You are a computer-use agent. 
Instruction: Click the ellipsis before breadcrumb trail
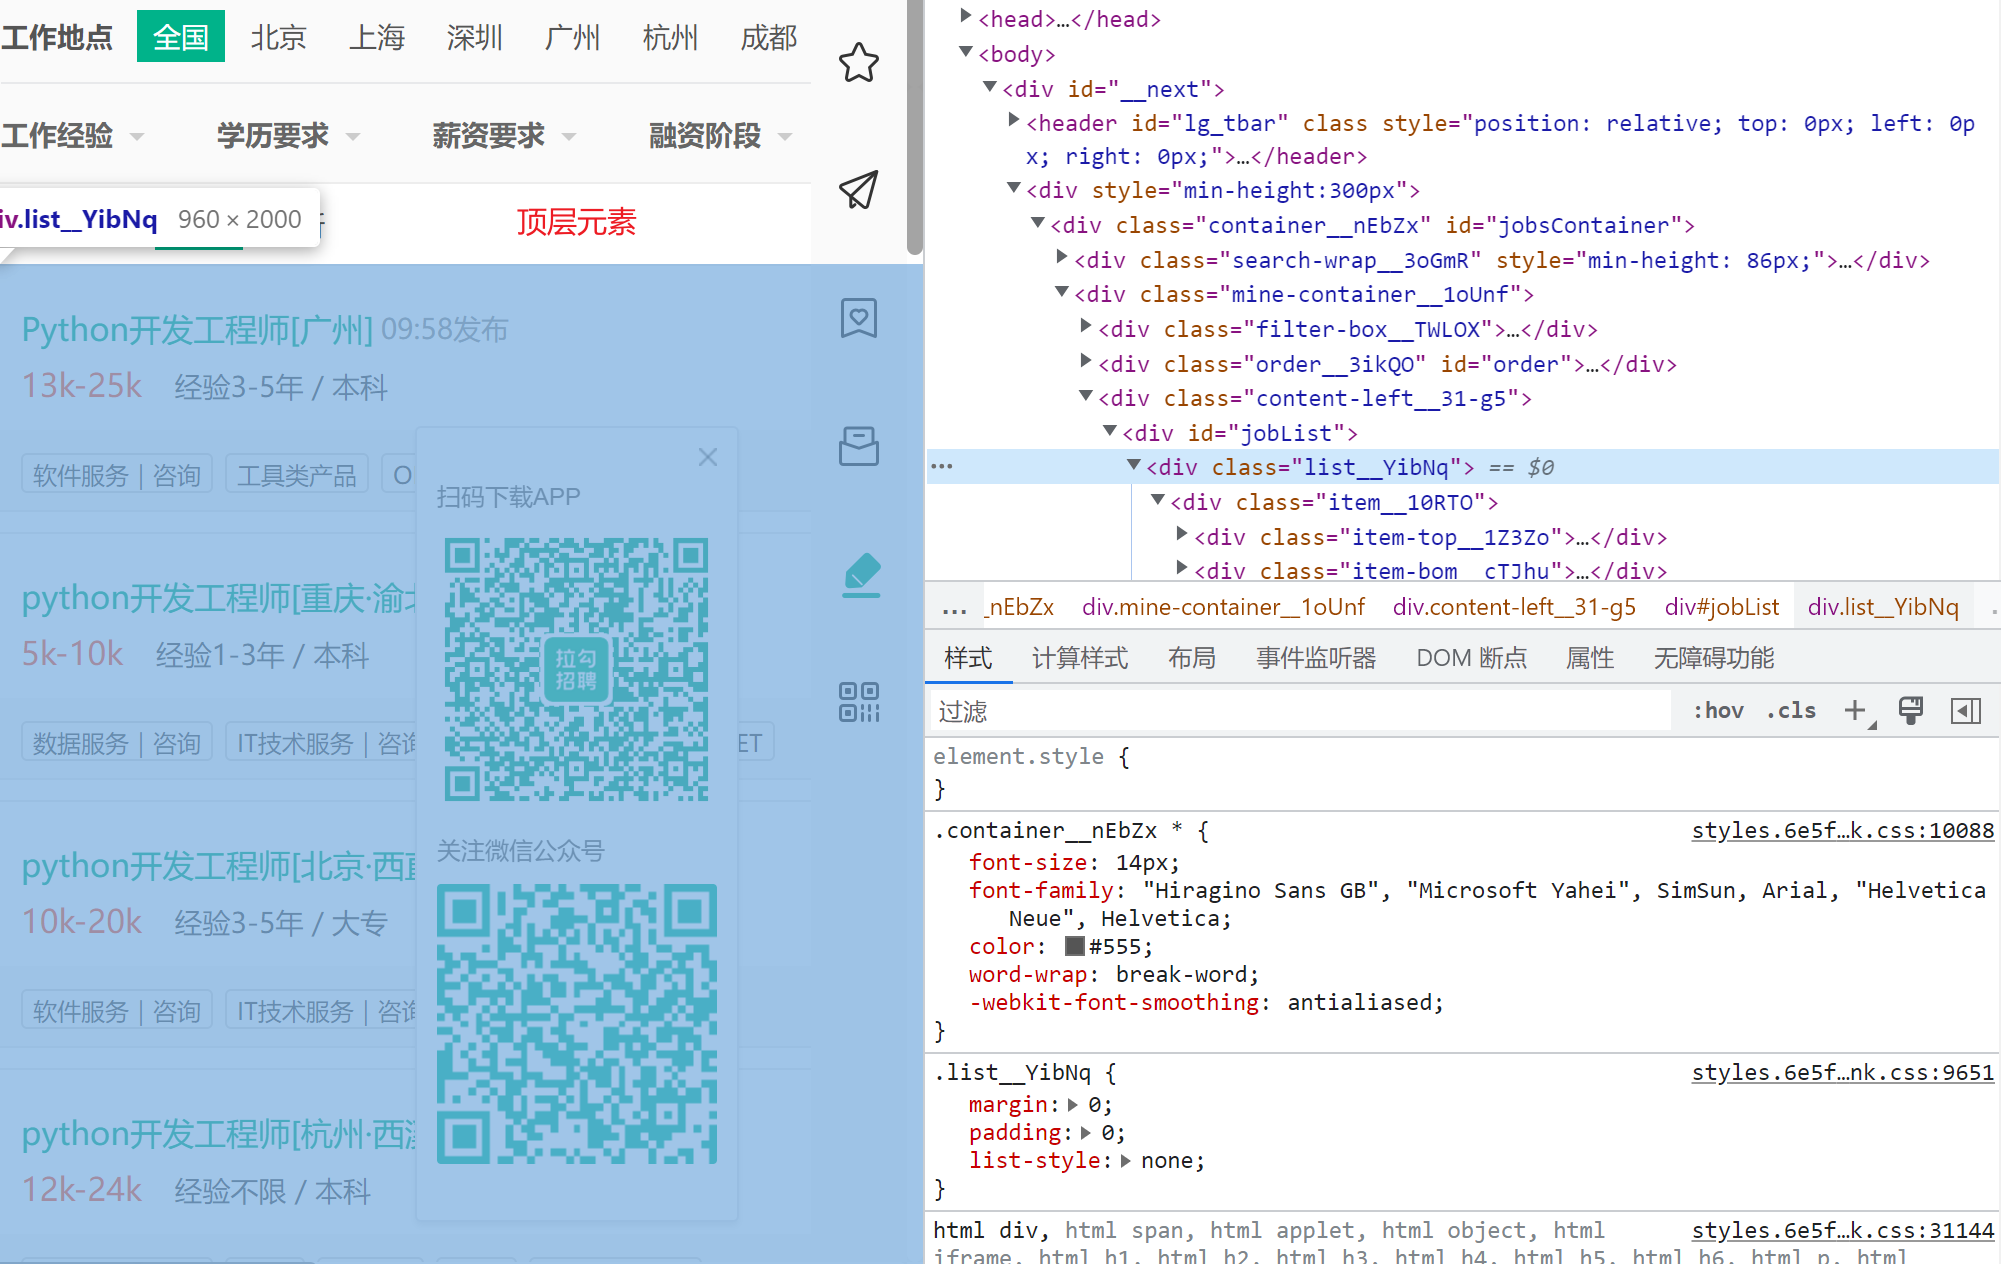pyautogui.click(x=954, y=608)
